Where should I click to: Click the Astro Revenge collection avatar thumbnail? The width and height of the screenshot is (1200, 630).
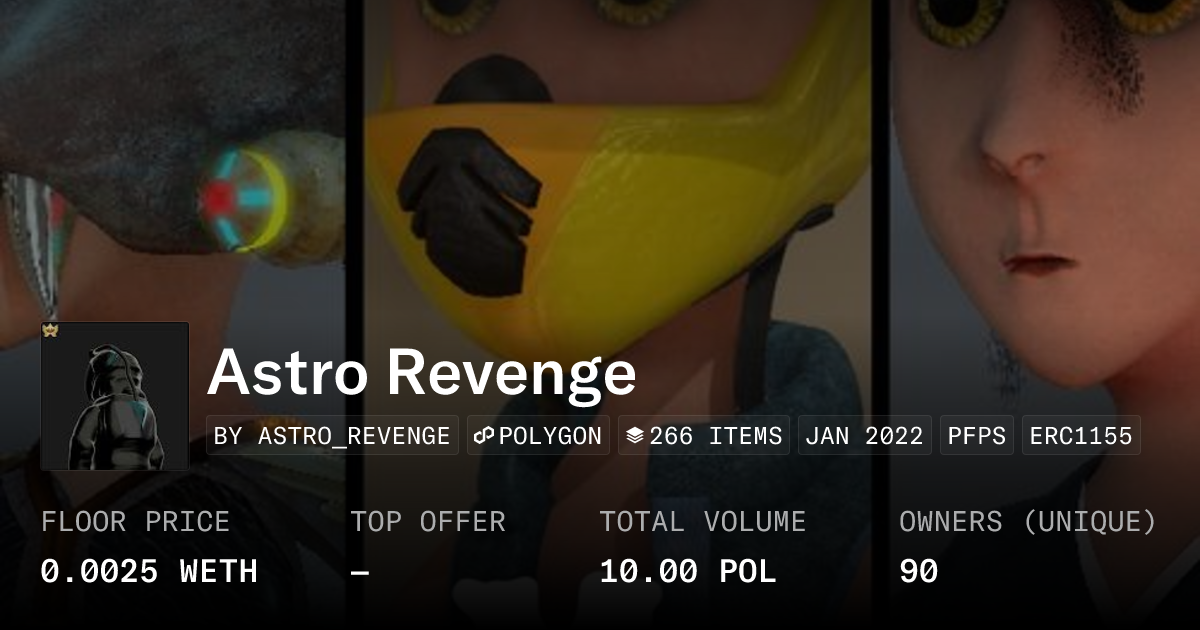tap(115, 396)
